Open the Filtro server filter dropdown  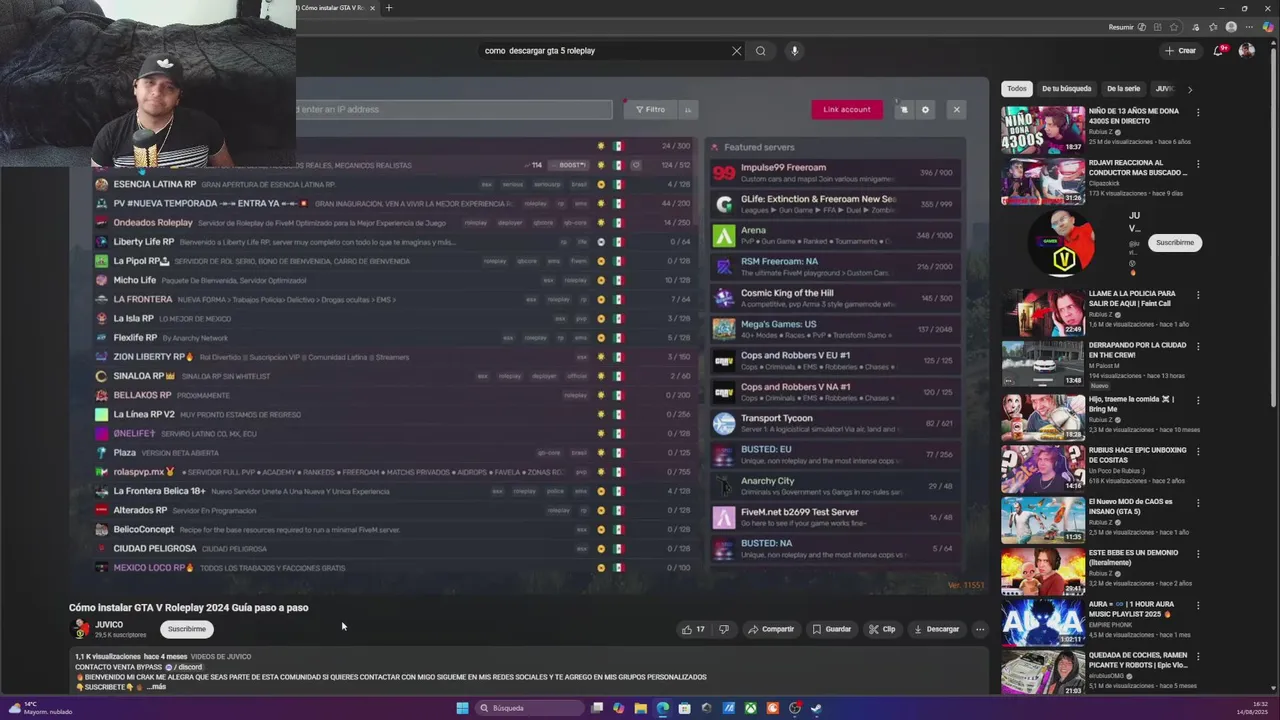tap(651, 110)
